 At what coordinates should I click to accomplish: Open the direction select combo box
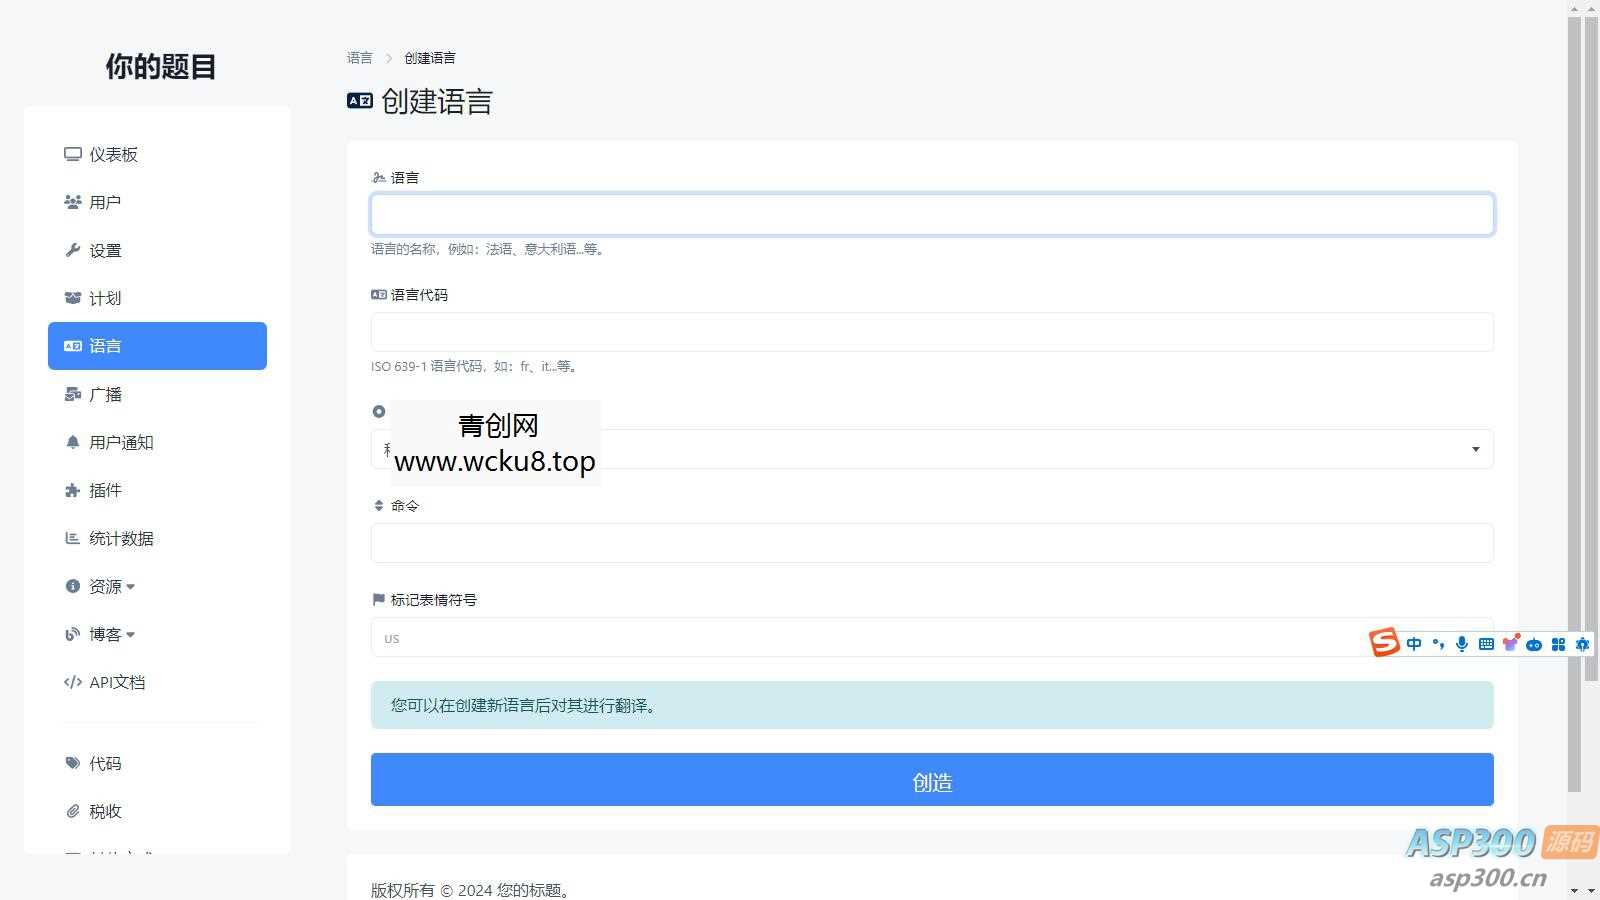931,448
